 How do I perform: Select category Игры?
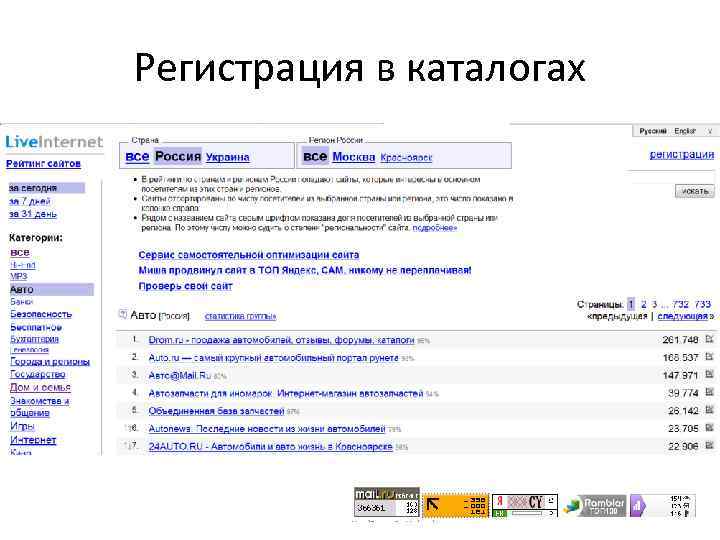(22, 426)
